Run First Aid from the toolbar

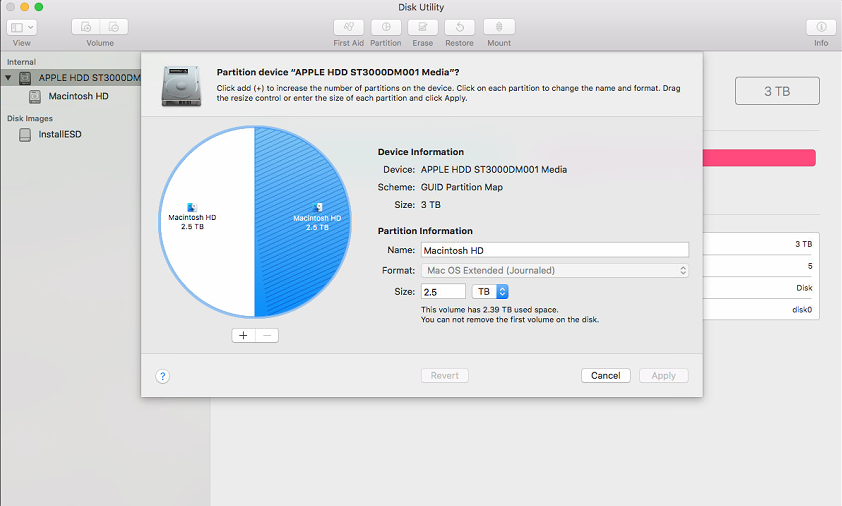point(349,27)
